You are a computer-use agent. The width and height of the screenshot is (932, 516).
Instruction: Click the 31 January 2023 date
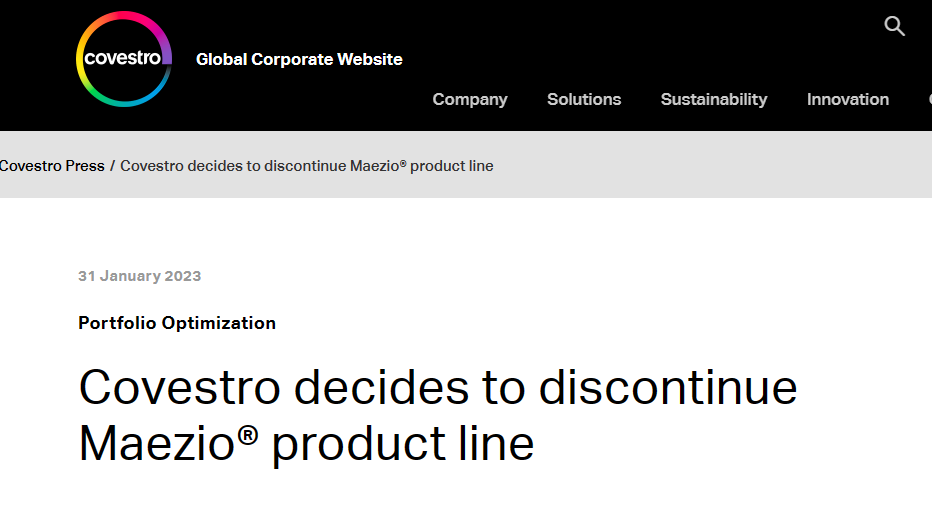(140, 276)
